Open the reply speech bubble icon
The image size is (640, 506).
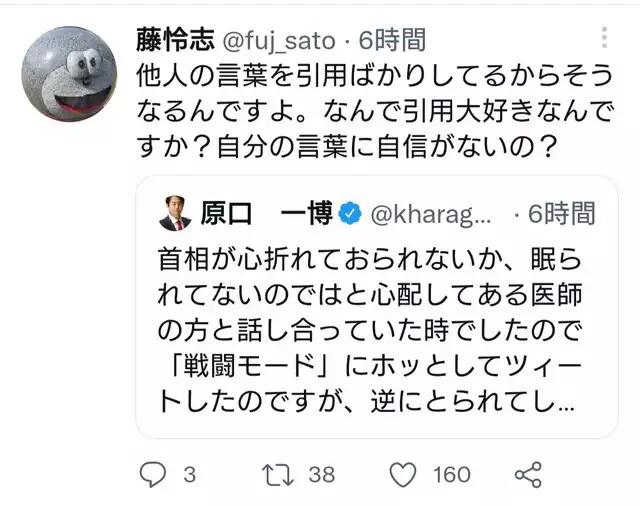(x=153, y=473)
